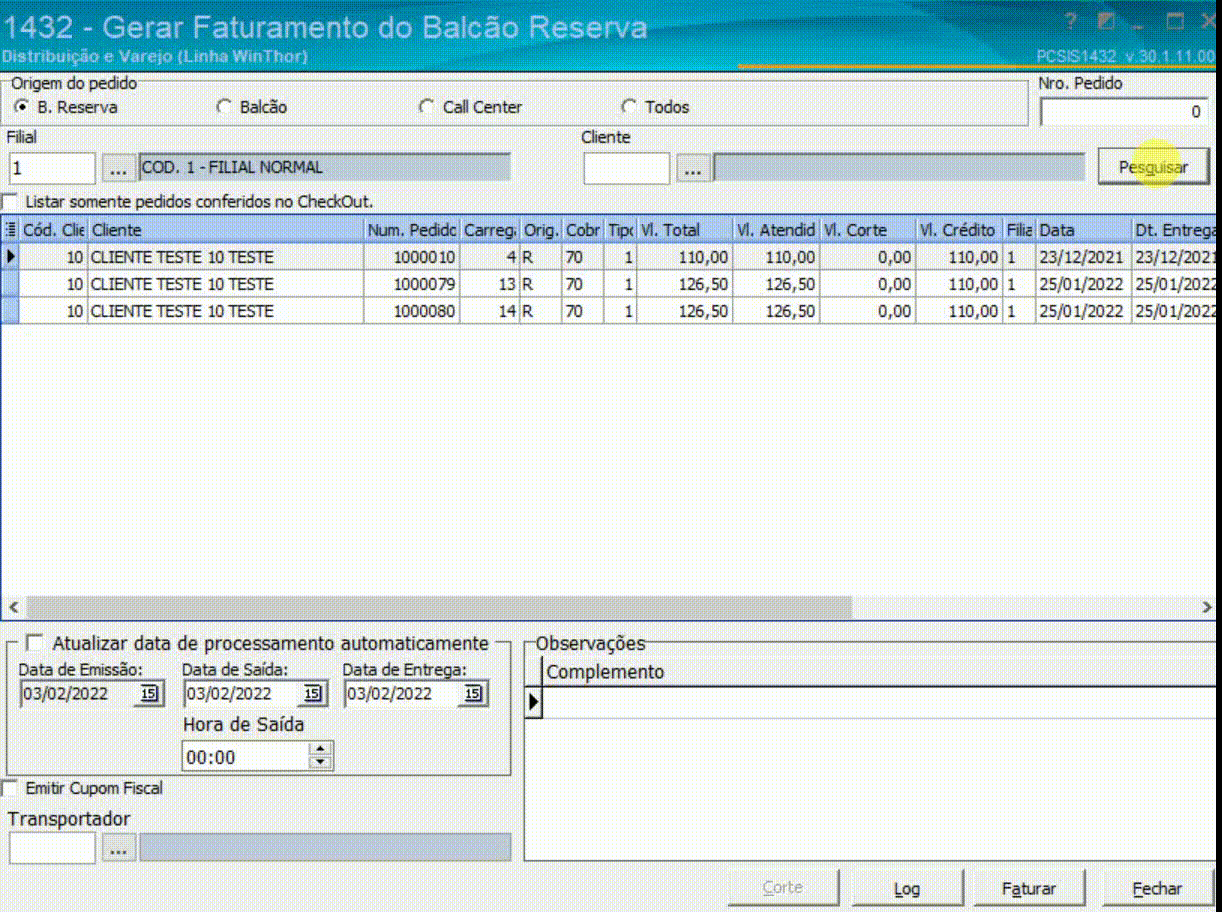1222x912 pixels.
Task: Click the grid scroll left arrow
Action: click(x=13, y=607)
